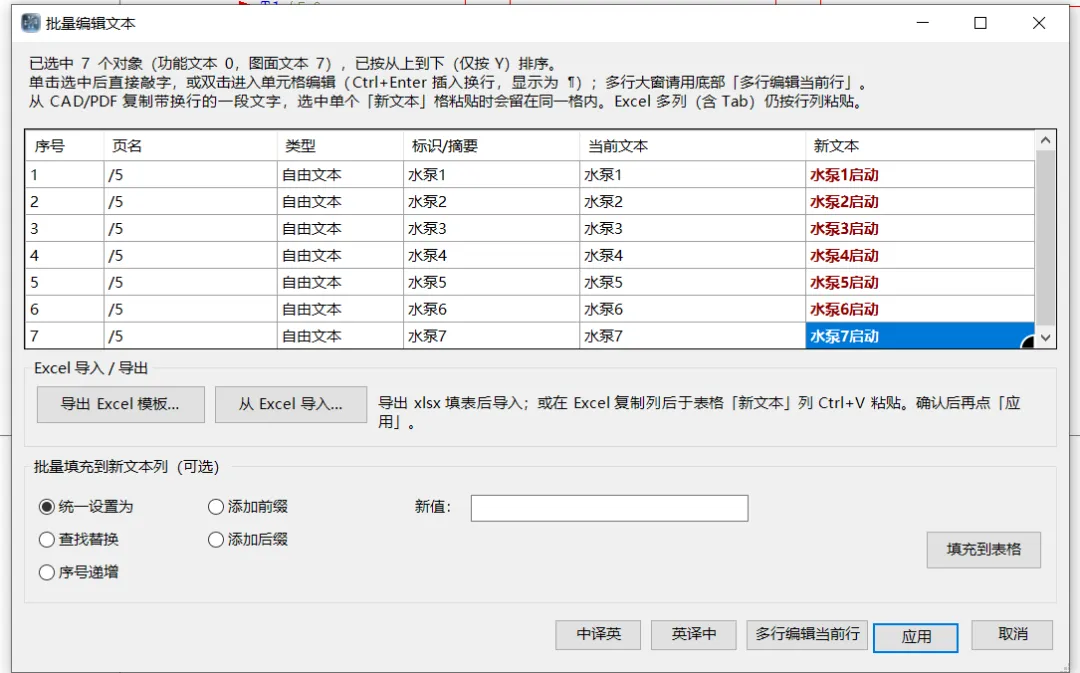Select the highlighted 水泵7启动 cell
Image resolution: width=1080 pixels, height=673 pixels.
(x=920, y=336)
